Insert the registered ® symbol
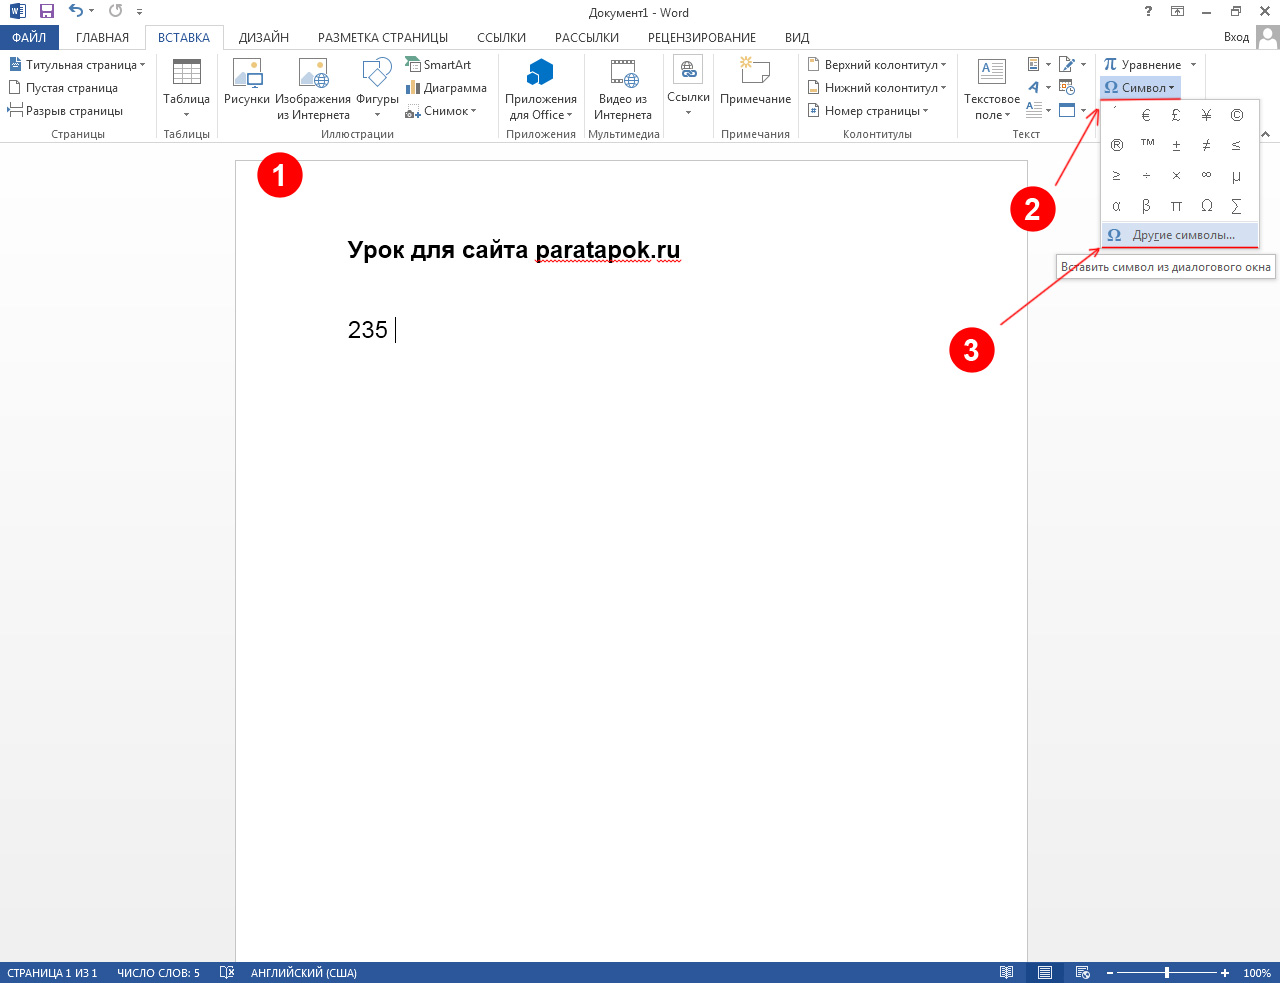 click(1117, 145)
